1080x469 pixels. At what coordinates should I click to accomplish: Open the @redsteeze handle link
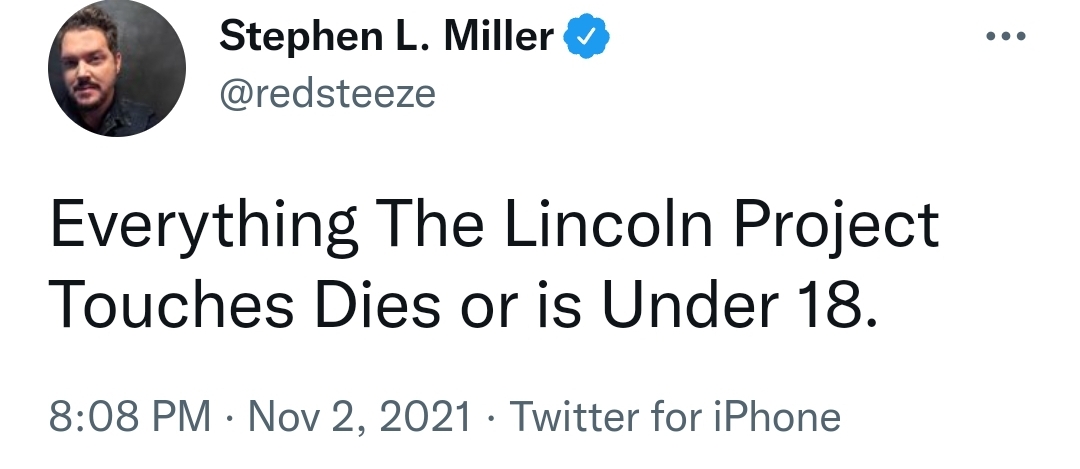coord(327,94)
